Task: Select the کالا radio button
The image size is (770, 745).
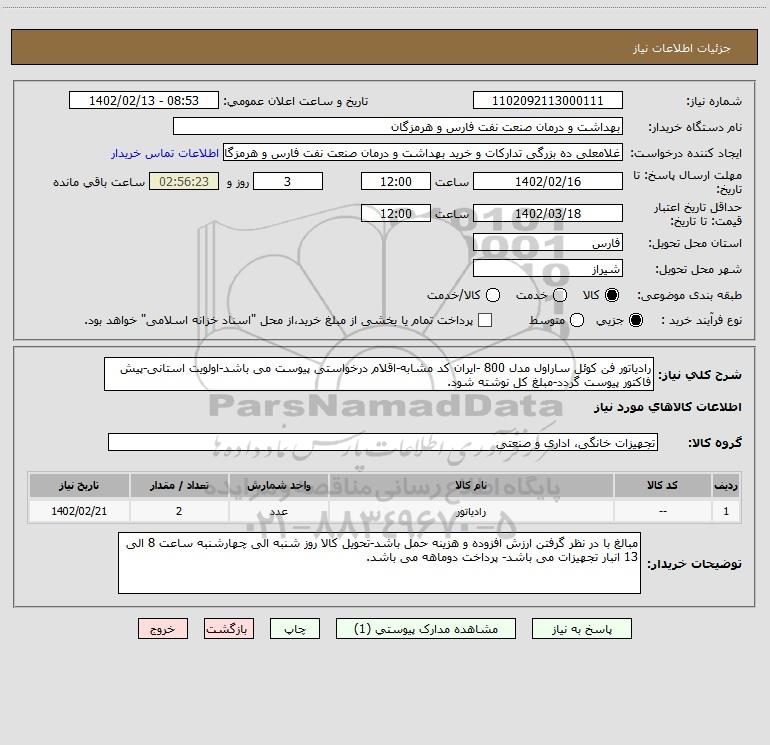Action: click(612, 295)
